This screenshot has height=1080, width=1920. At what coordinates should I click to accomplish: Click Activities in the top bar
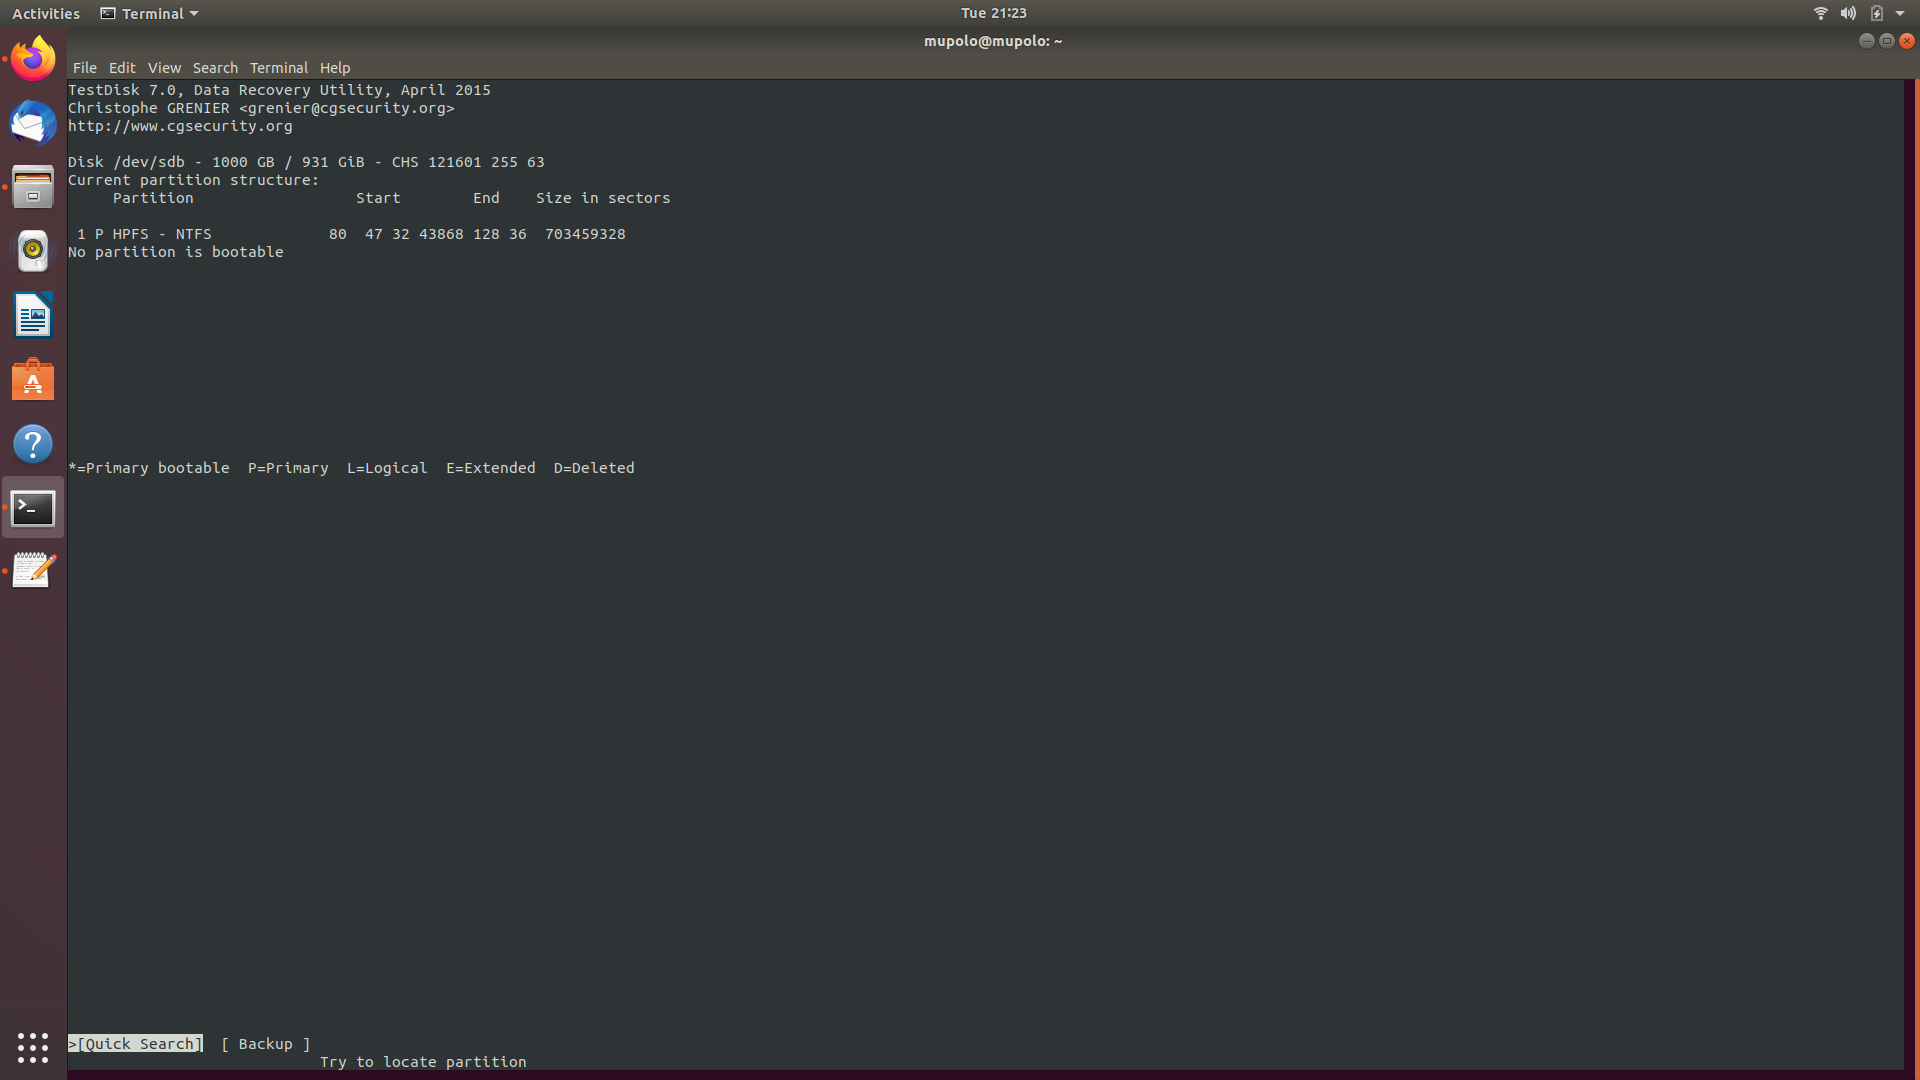(46, 13)
